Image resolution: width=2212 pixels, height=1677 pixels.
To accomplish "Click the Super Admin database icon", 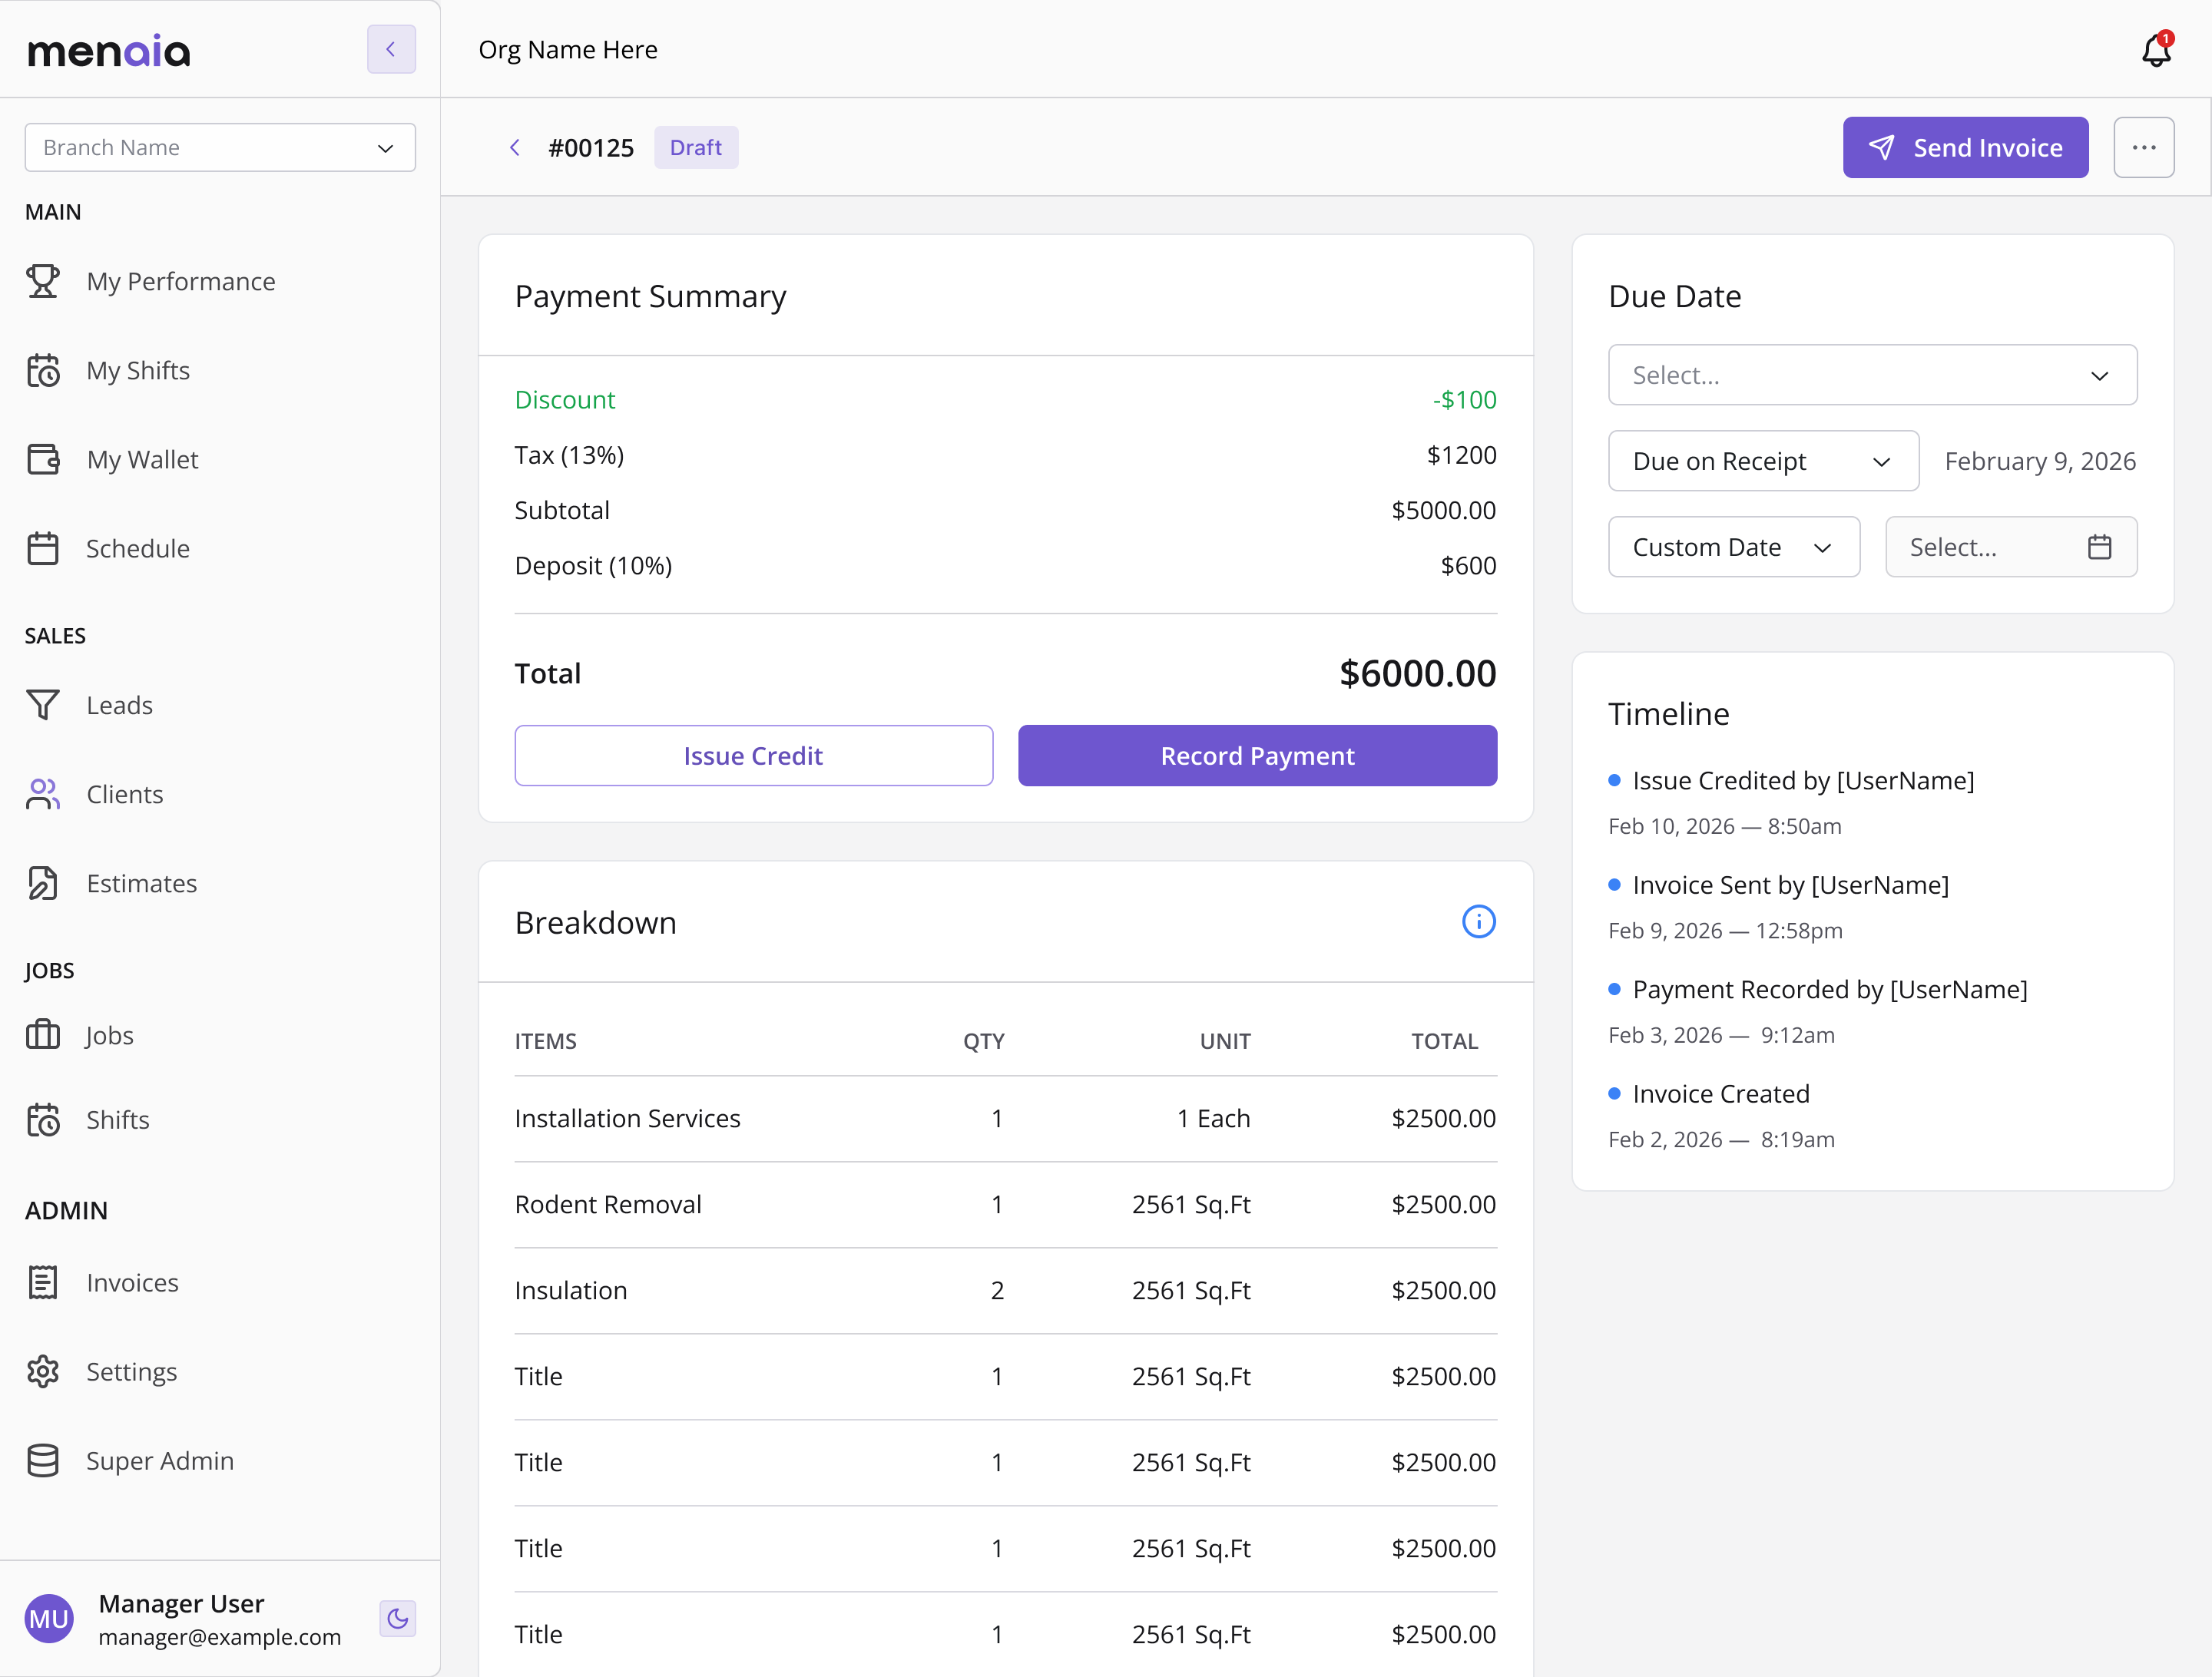I will [x=43, y=1460].
